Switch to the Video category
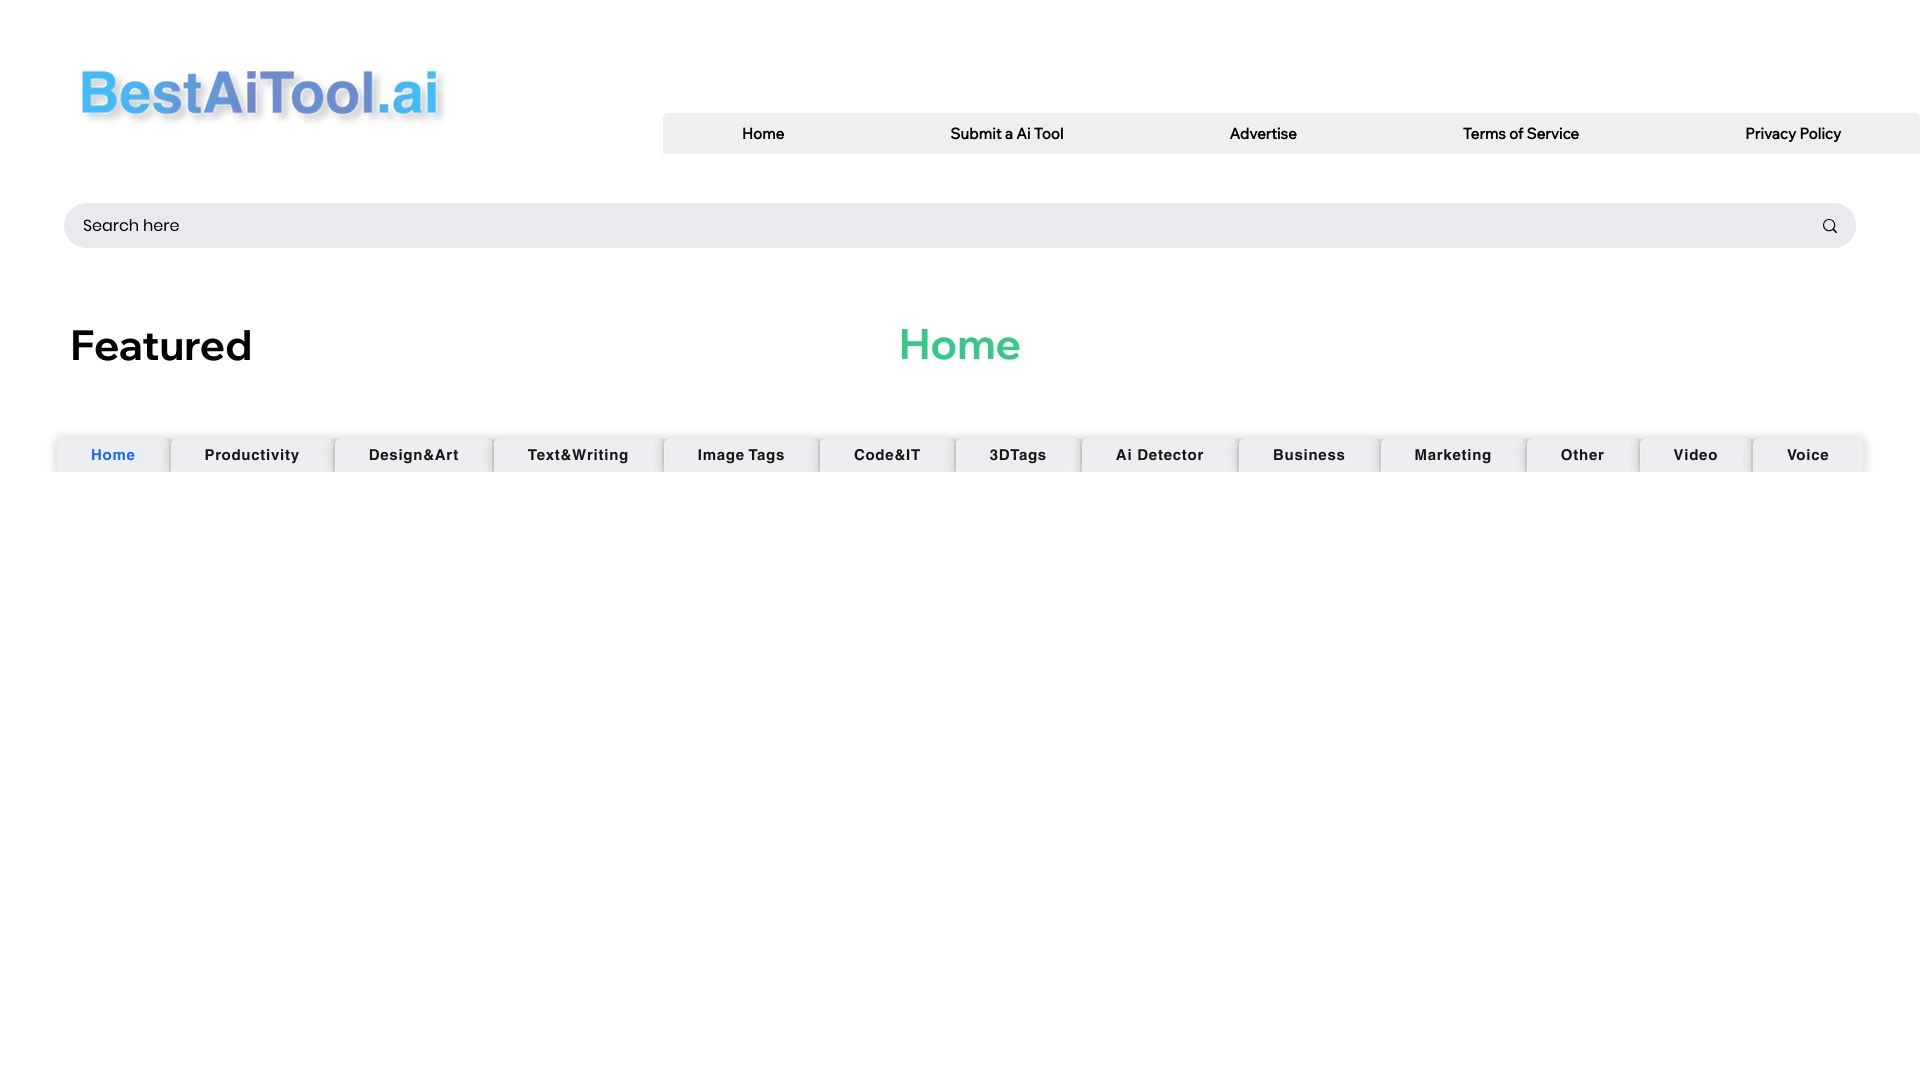Screen dimensions: 1920x1080 tap(1695, 455)
